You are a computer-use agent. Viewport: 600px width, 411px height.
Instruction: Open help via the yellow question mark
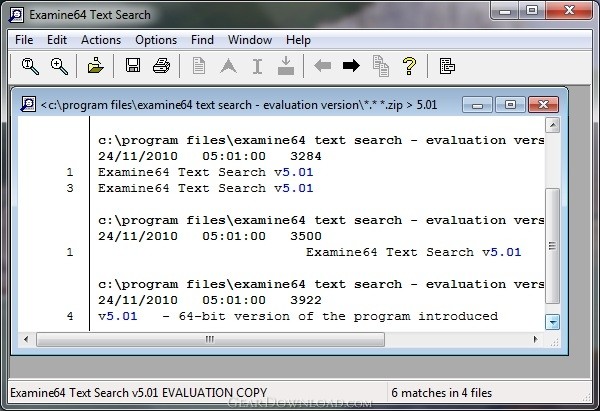[409, 66]
